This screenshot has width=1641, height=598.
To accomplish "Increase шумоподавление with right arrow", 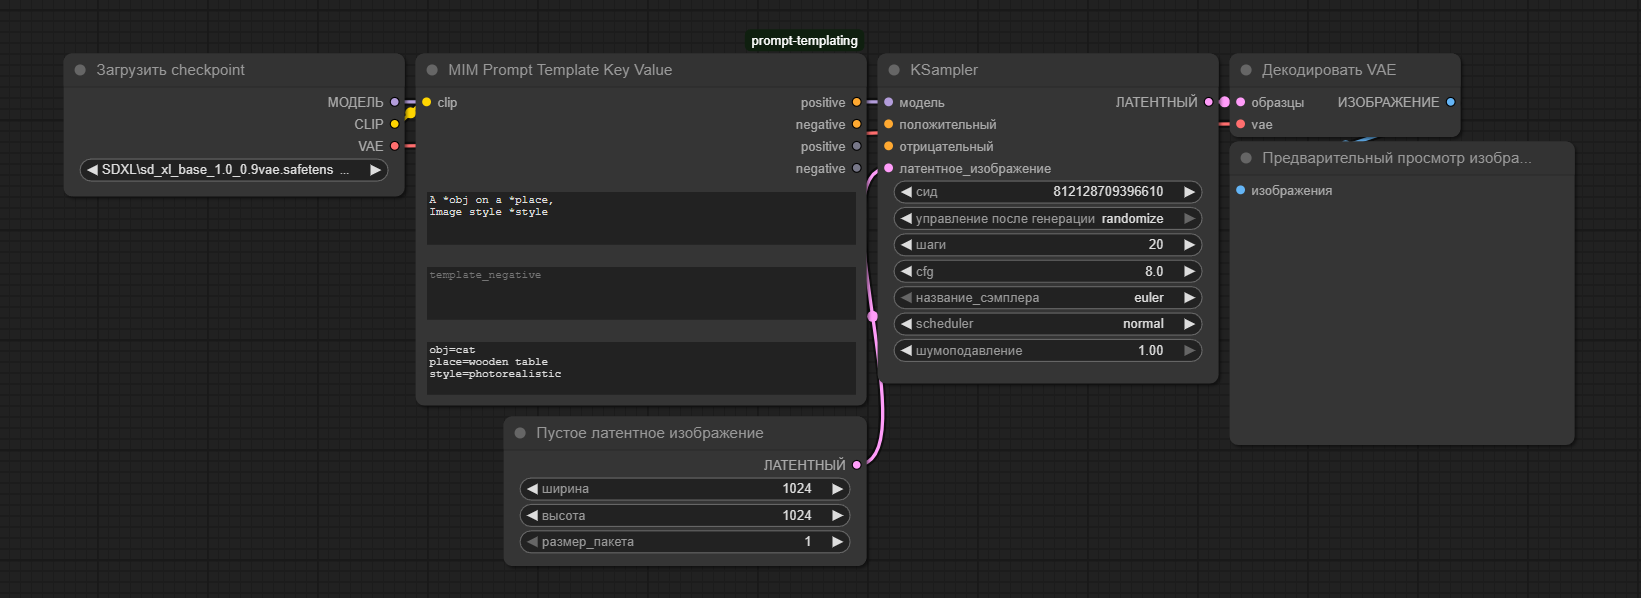I will 1190,351.
